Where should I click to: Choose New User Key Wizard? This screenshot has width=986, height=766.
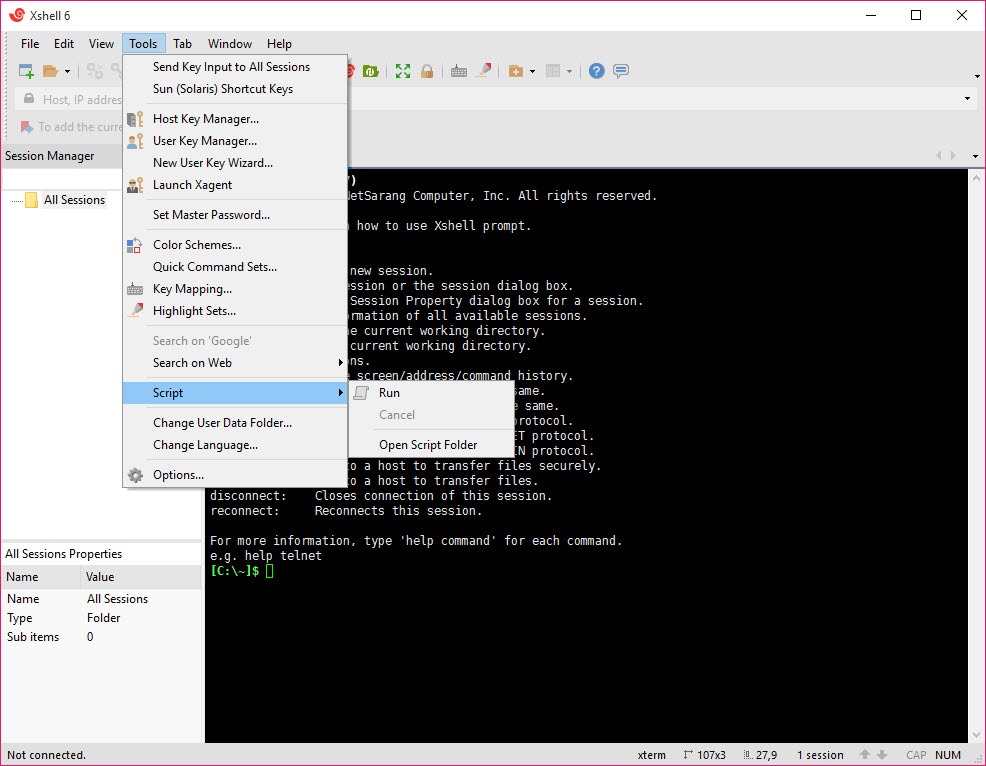[x=235, y=163]
